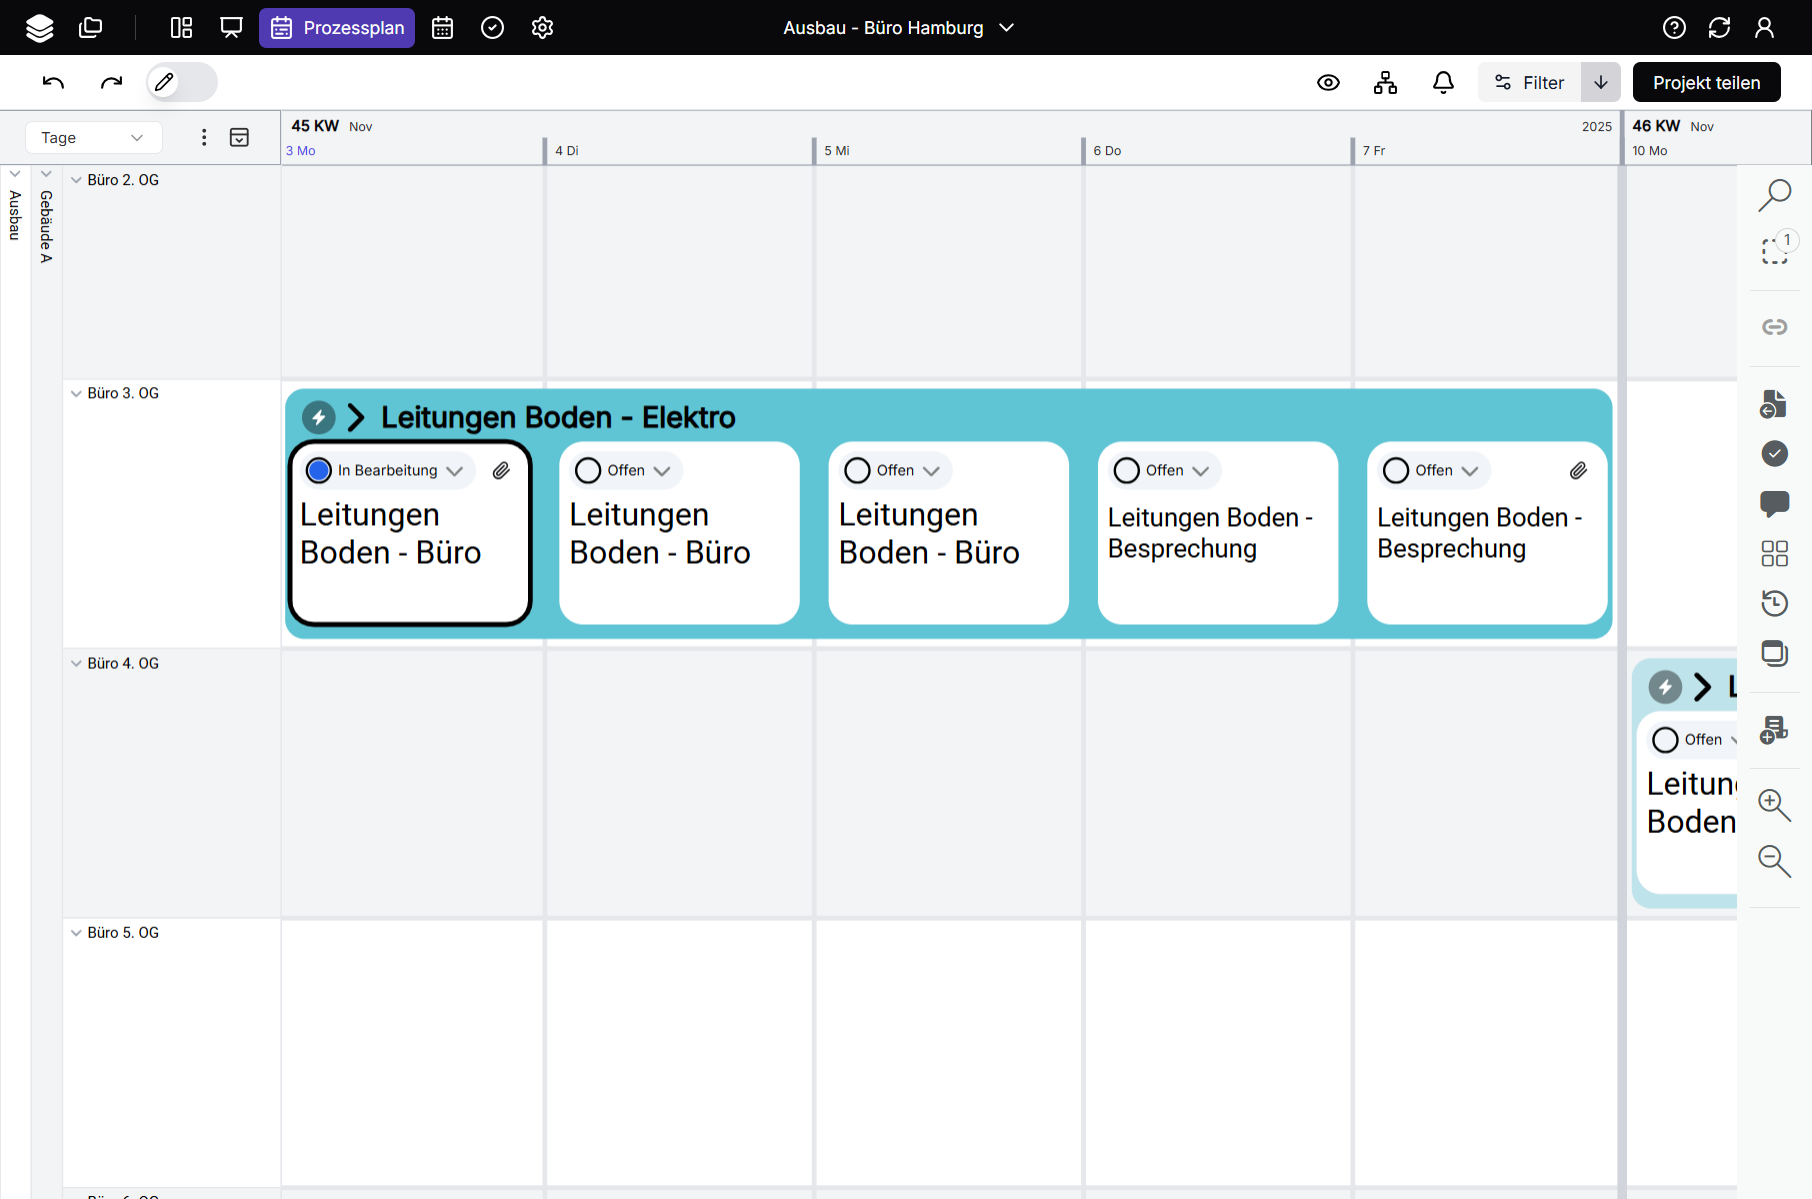Open the Tage time scale dropdown
The height and width of the screenshot is (1199, 1812).
tap(92, 138)
